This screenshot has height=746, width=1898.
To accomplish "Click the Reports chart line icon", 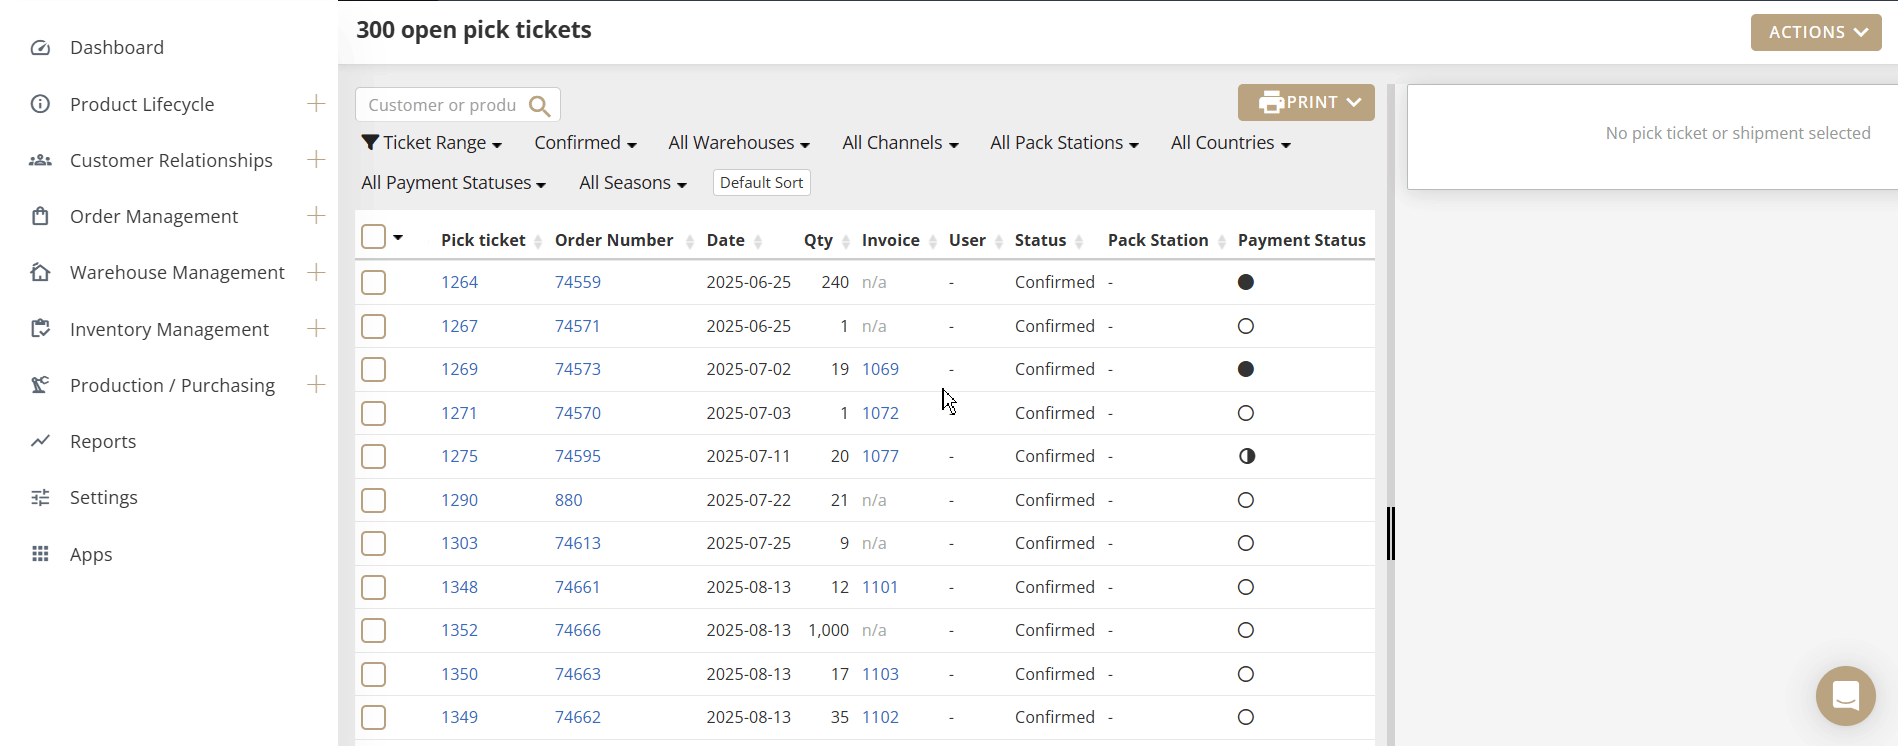I will pos(40,441).
